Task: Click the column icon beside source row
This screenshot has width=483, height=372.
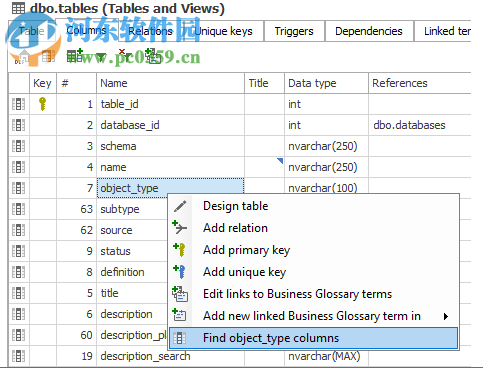Action: [18, 230]
